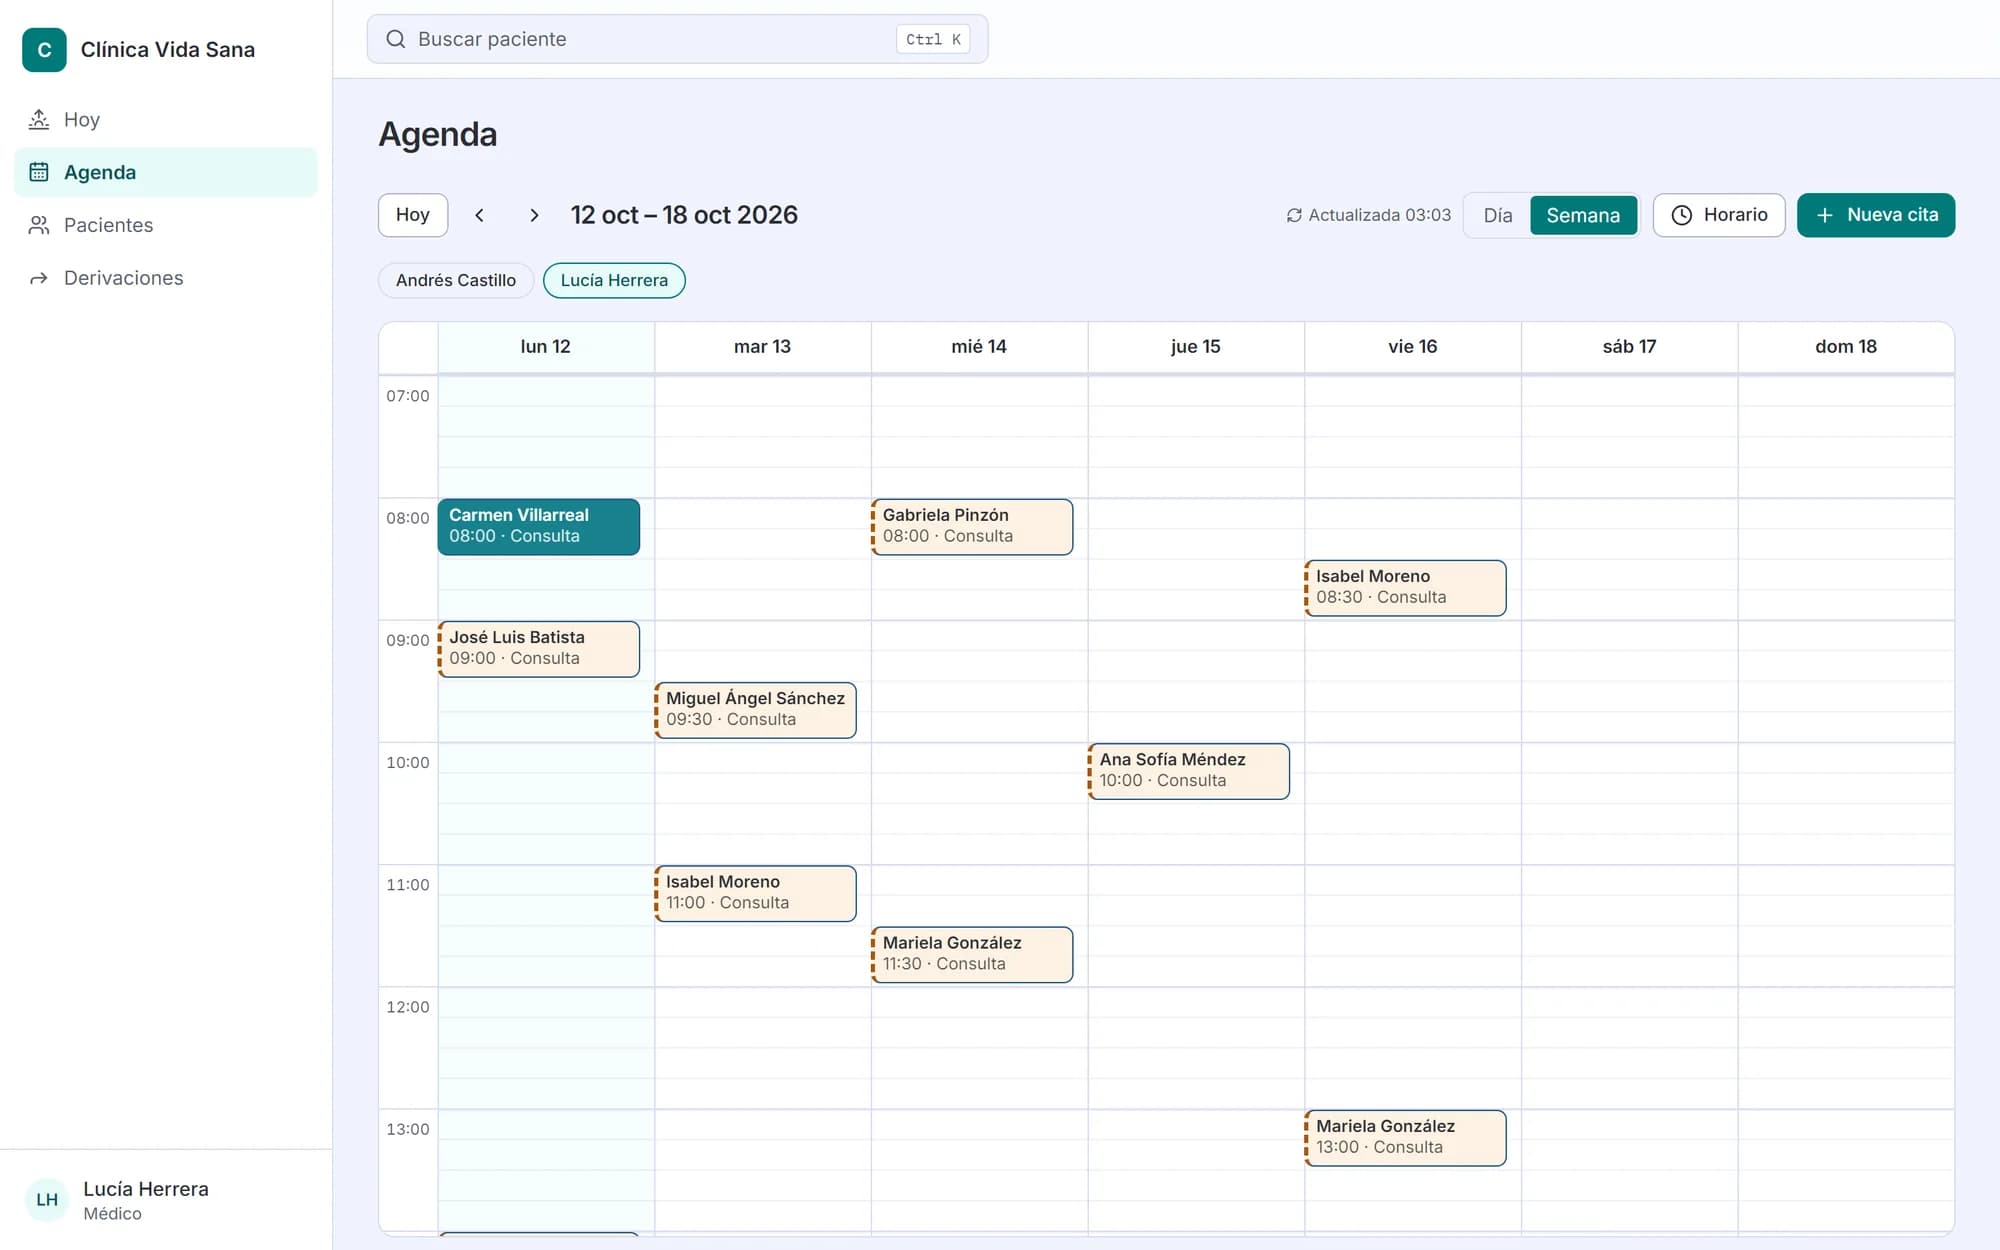Click the Hoy button above the calendar
Viewport: 2000px width, 1250px height.
[x=413, y=215]
